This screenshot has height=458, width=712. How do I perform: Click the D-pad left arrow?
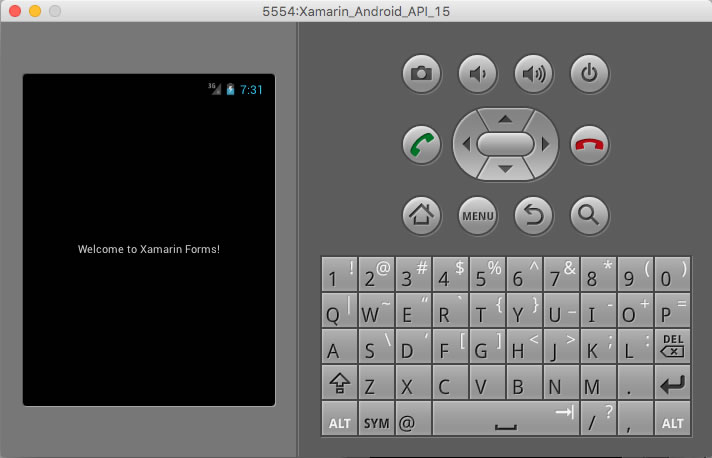click(466, 144)
